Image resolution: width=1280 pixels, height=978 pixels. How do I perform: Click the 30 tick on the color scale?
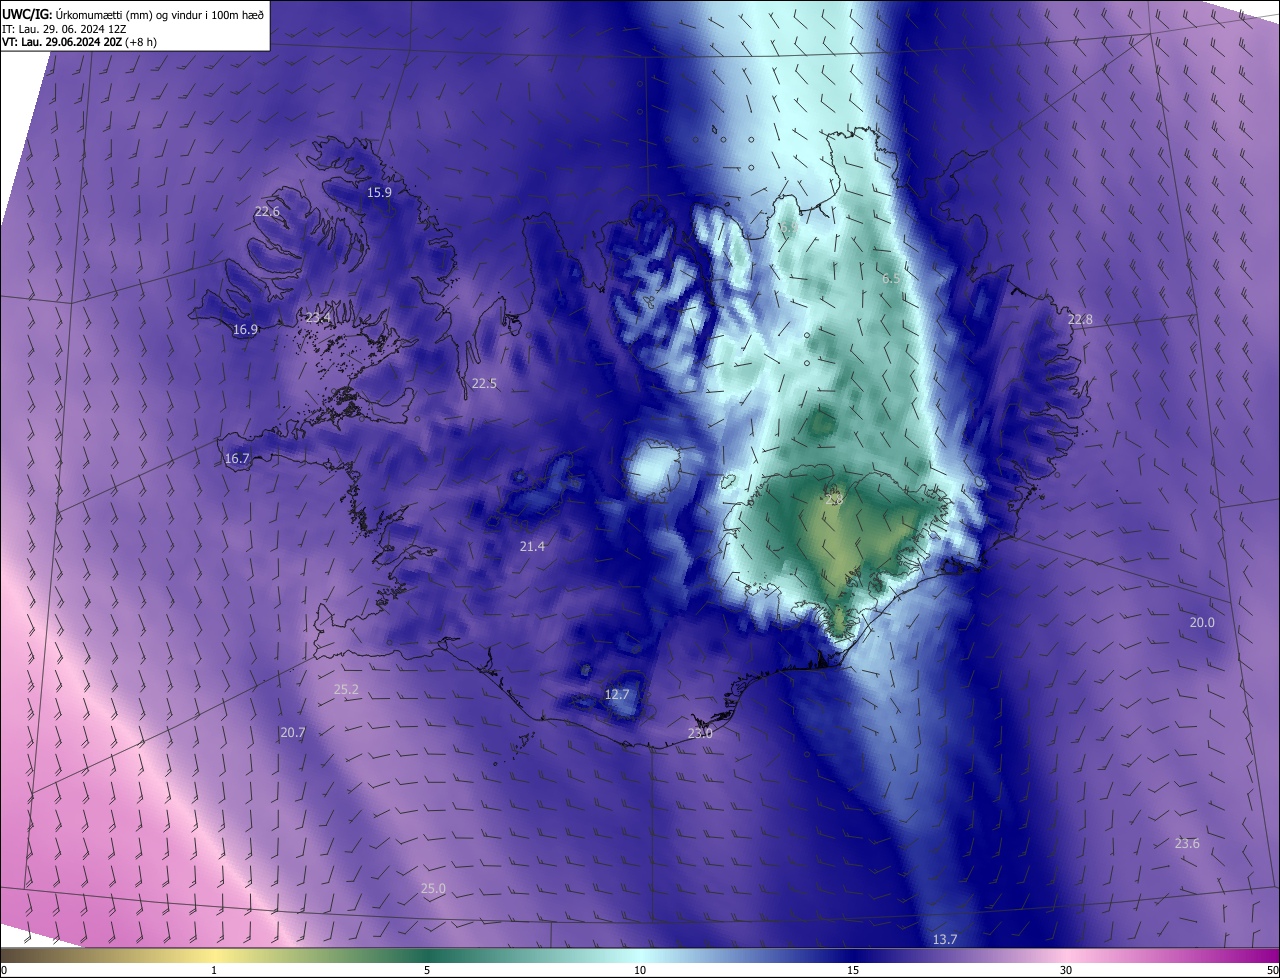click(x=1066, y=971)
